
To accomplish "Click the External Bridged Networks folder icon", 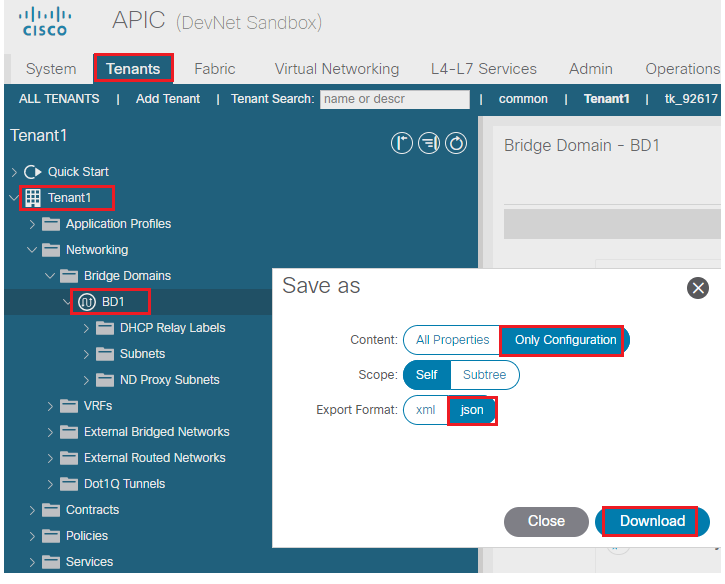I will coord(69,432).
